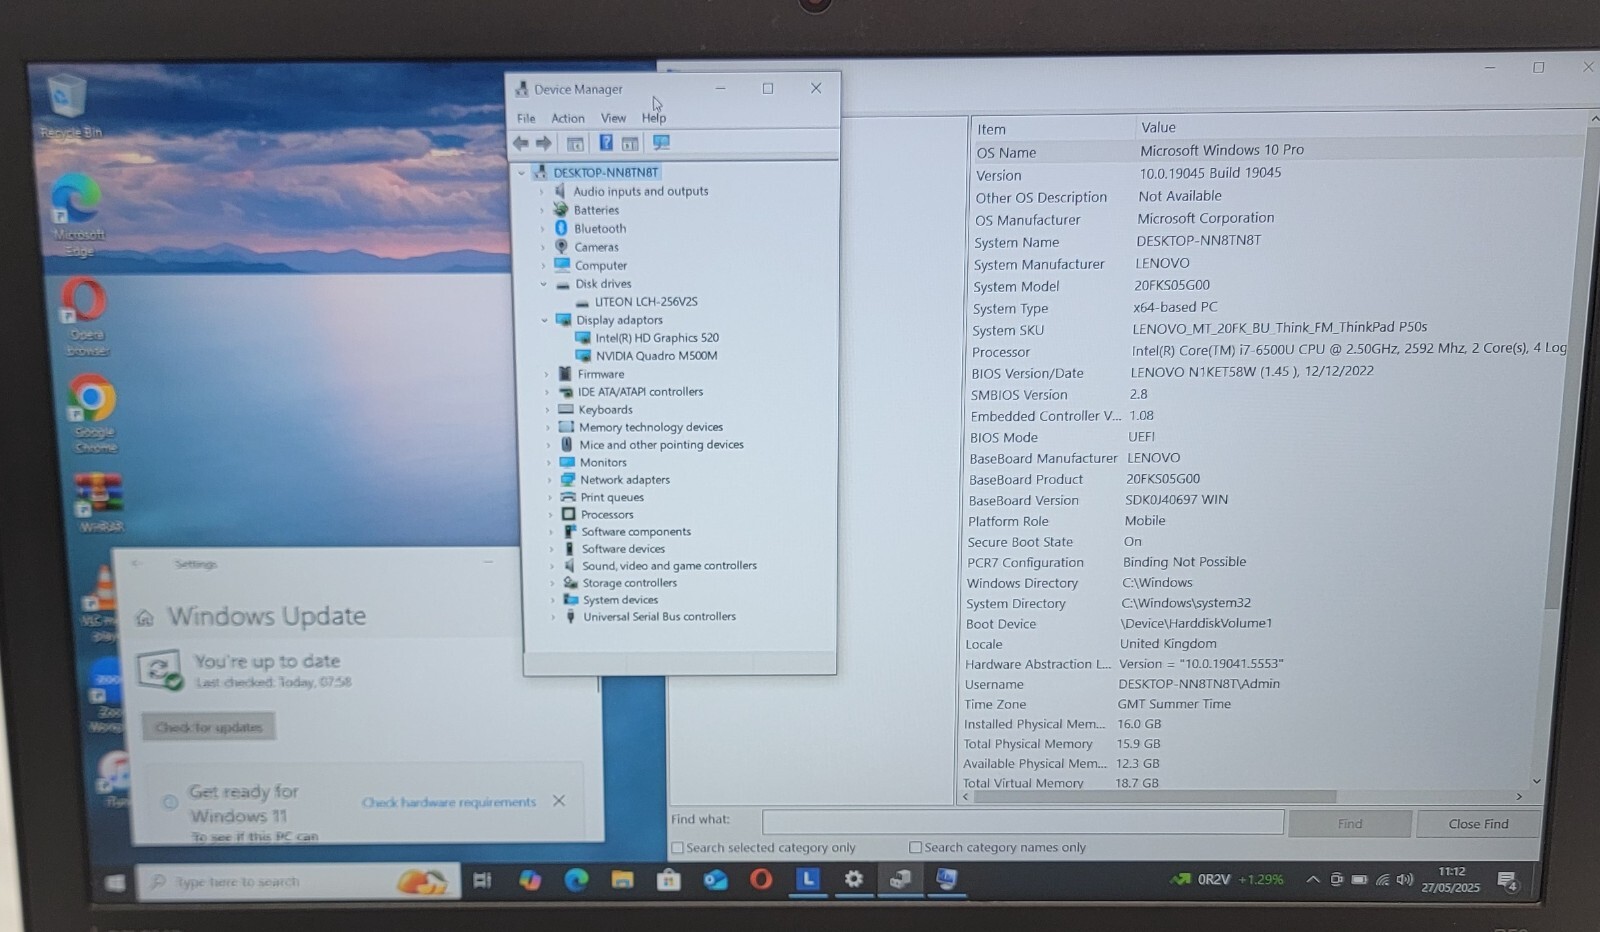Open WinRAR desktop shortcut

click(100, 502)
